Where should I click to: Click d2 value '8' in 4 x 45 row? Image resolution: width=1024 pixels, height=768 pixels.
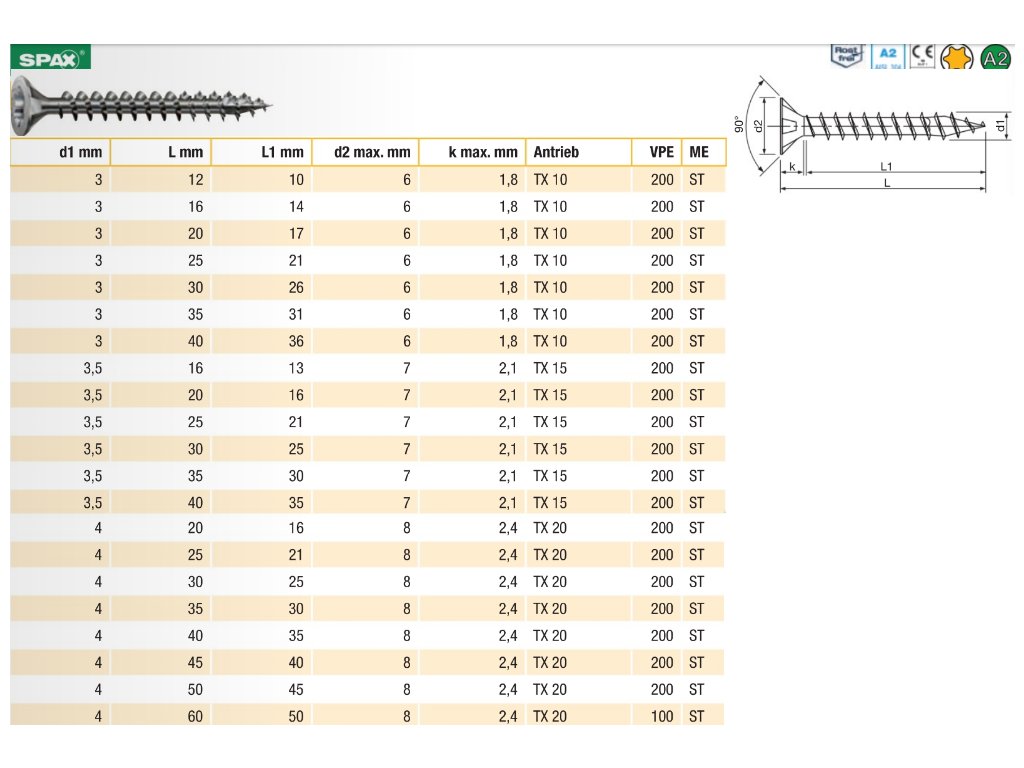coord(407,662)
